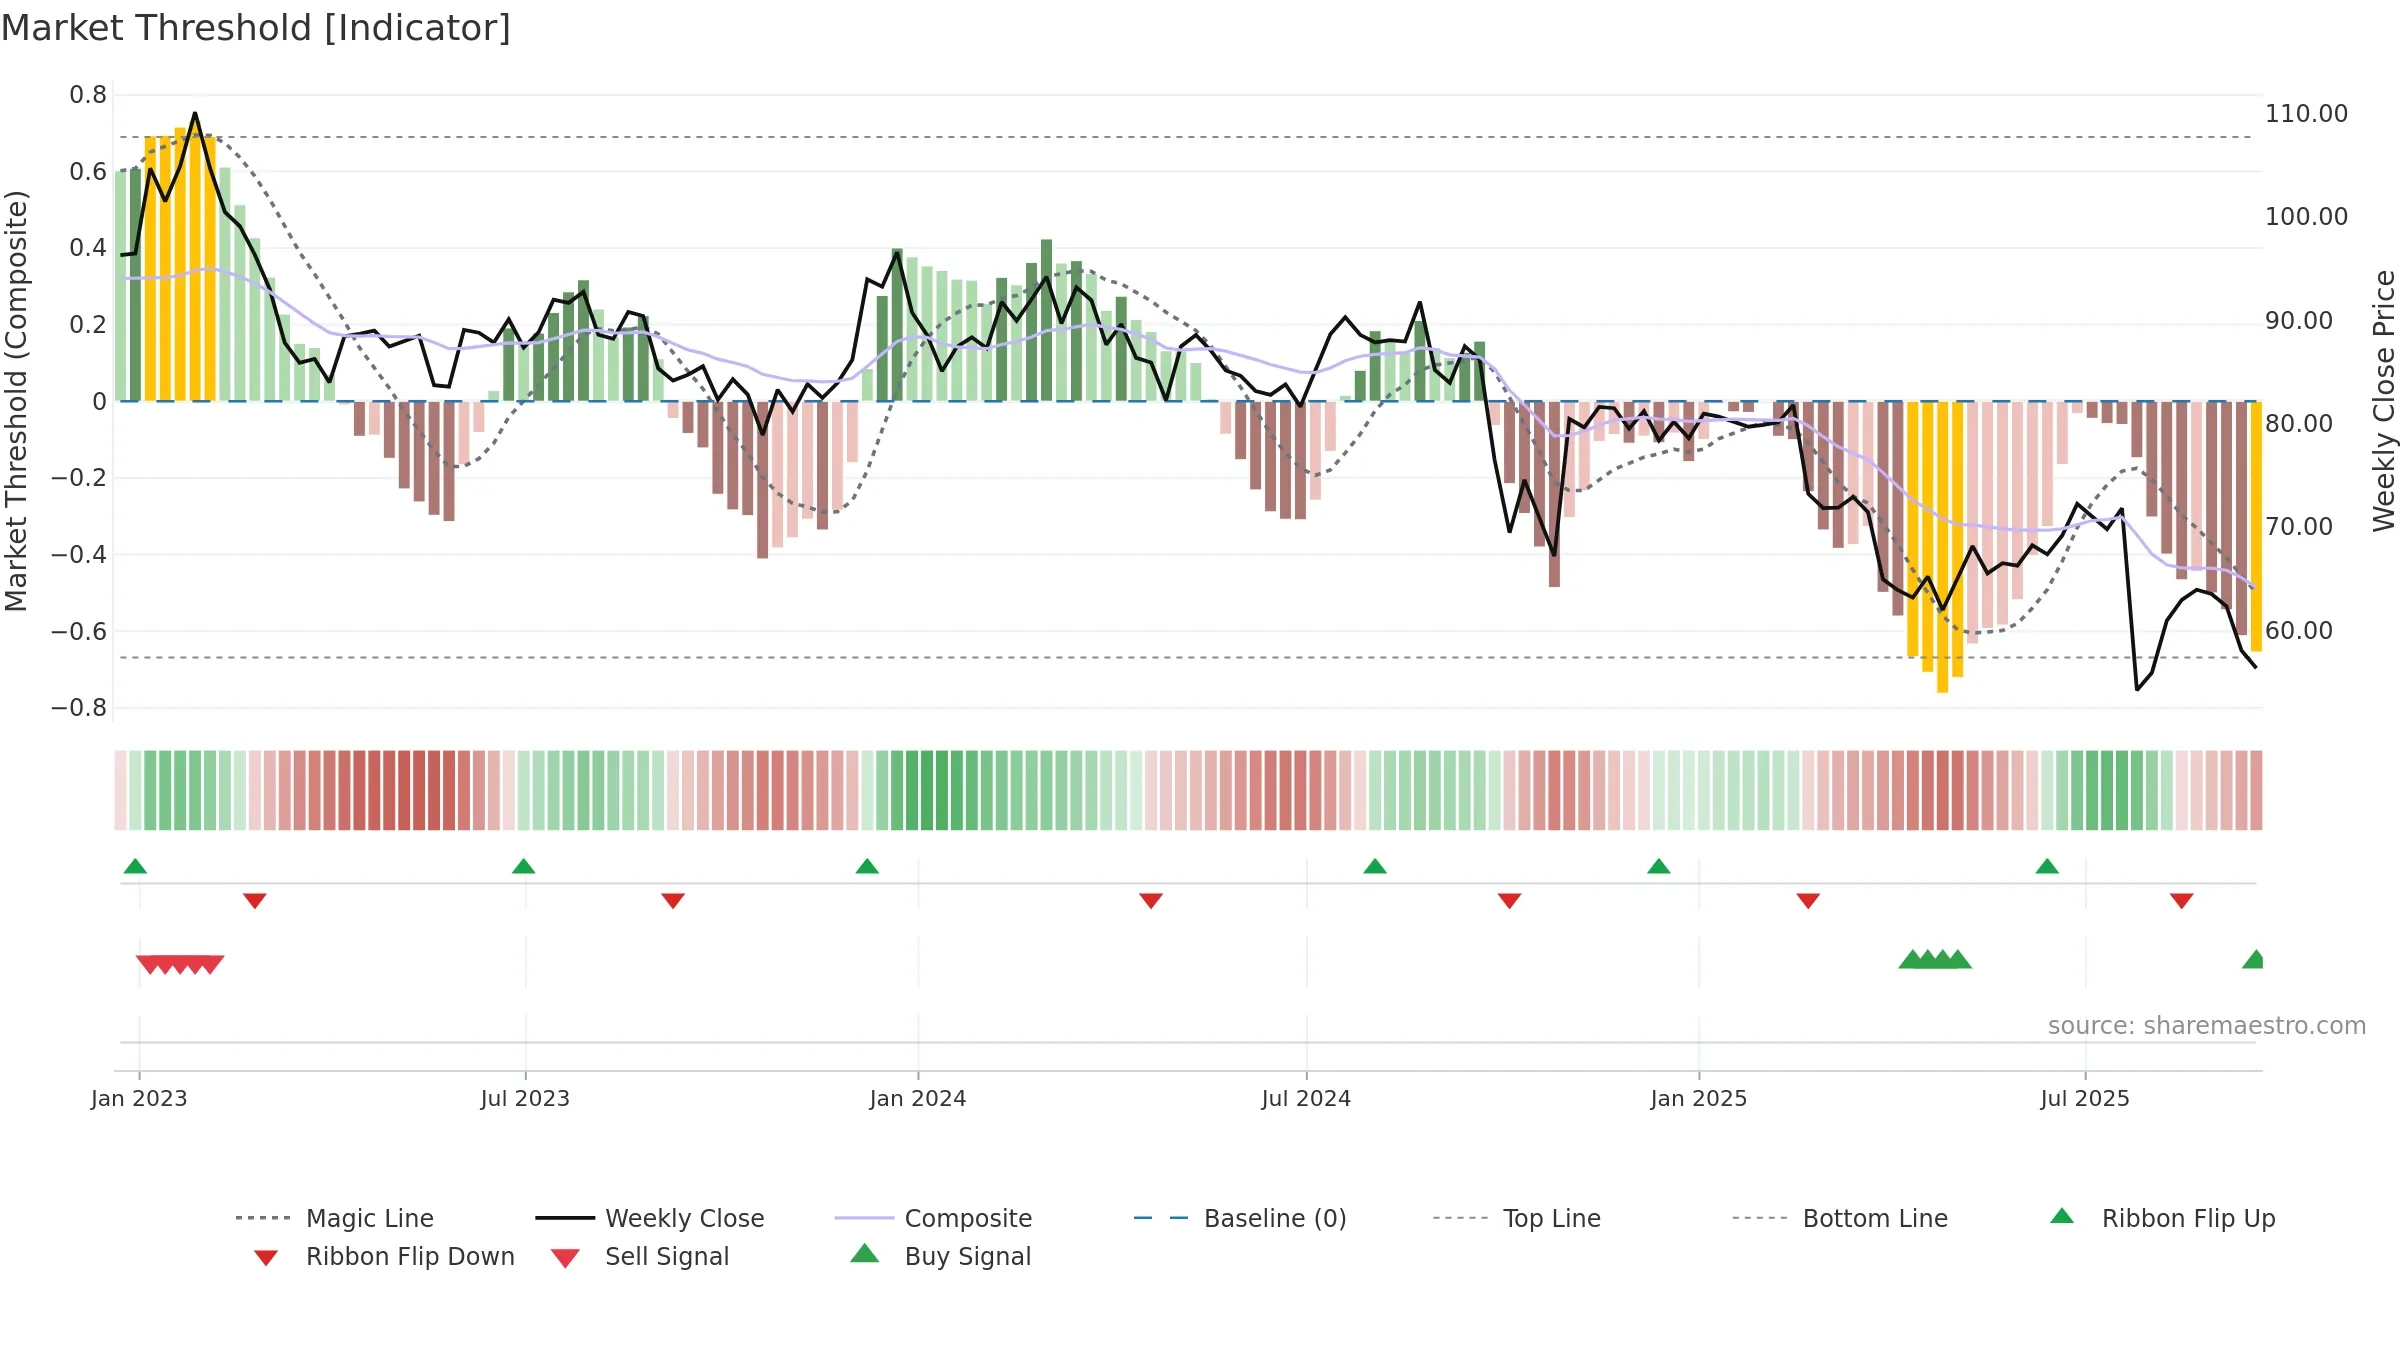Click the 0.8 composite axis label

click(88, 95)
